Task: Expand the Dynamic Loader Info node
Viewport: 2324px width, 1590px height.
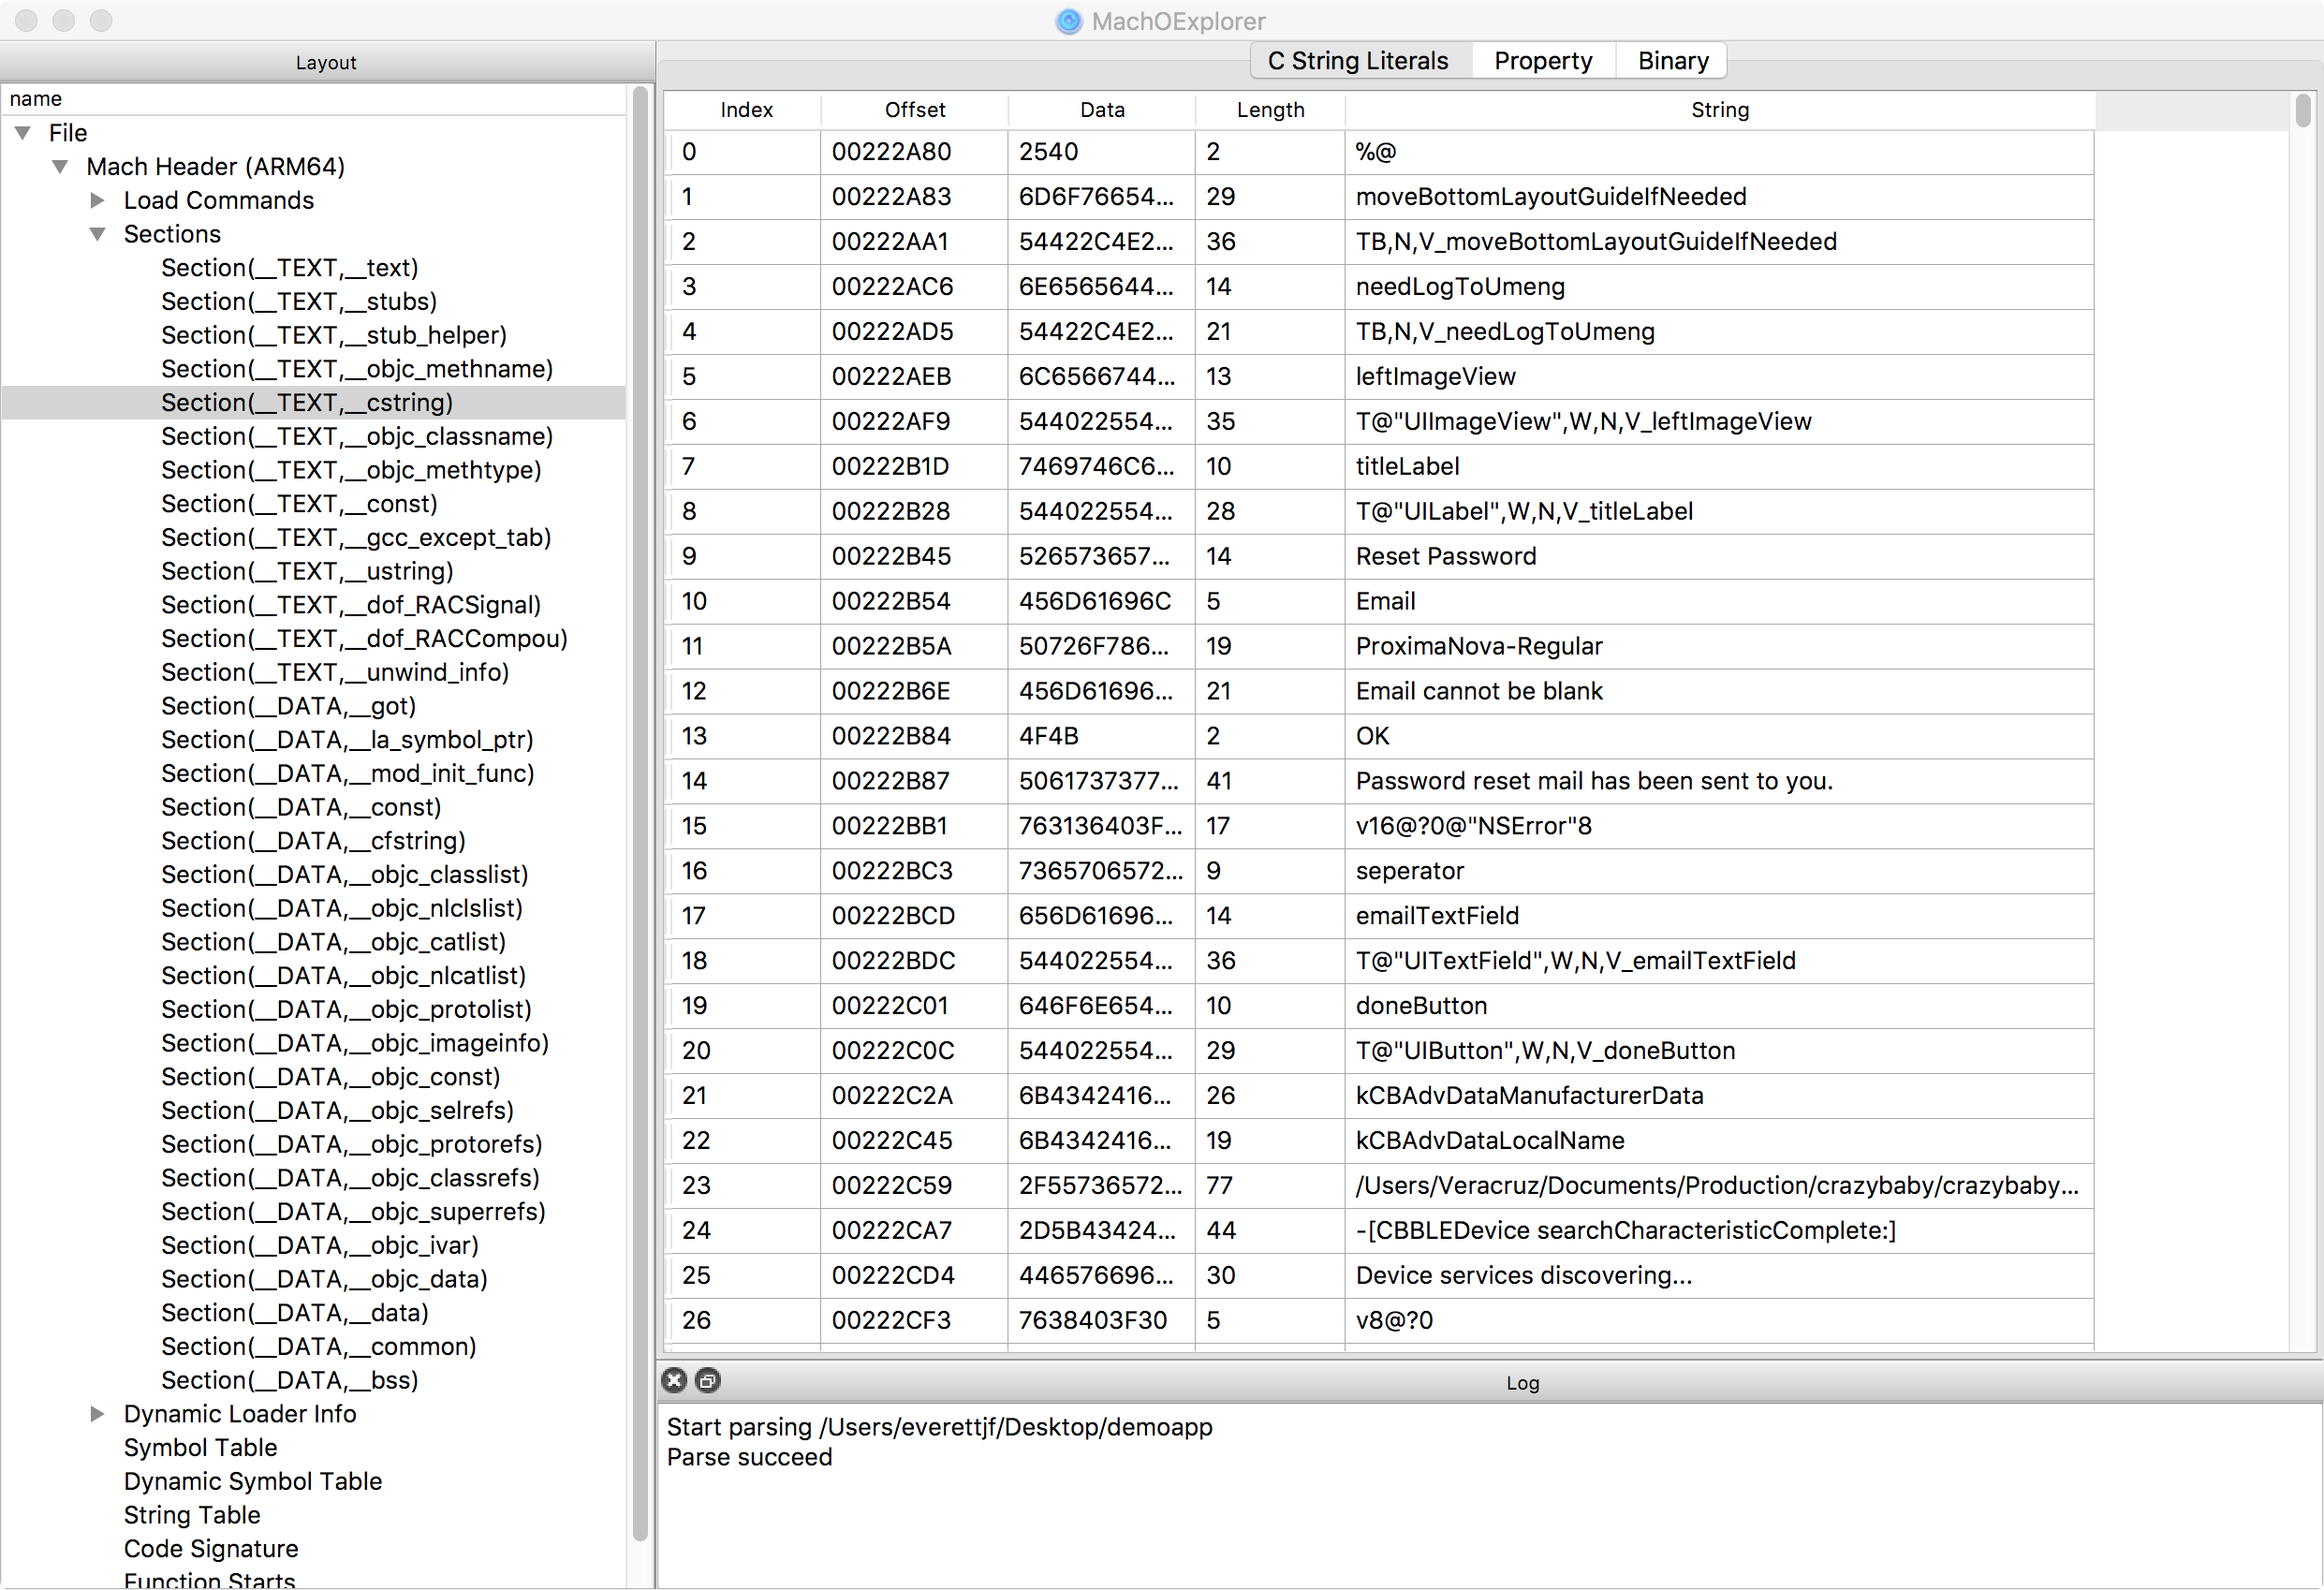Action: (x=97, y=1413)
